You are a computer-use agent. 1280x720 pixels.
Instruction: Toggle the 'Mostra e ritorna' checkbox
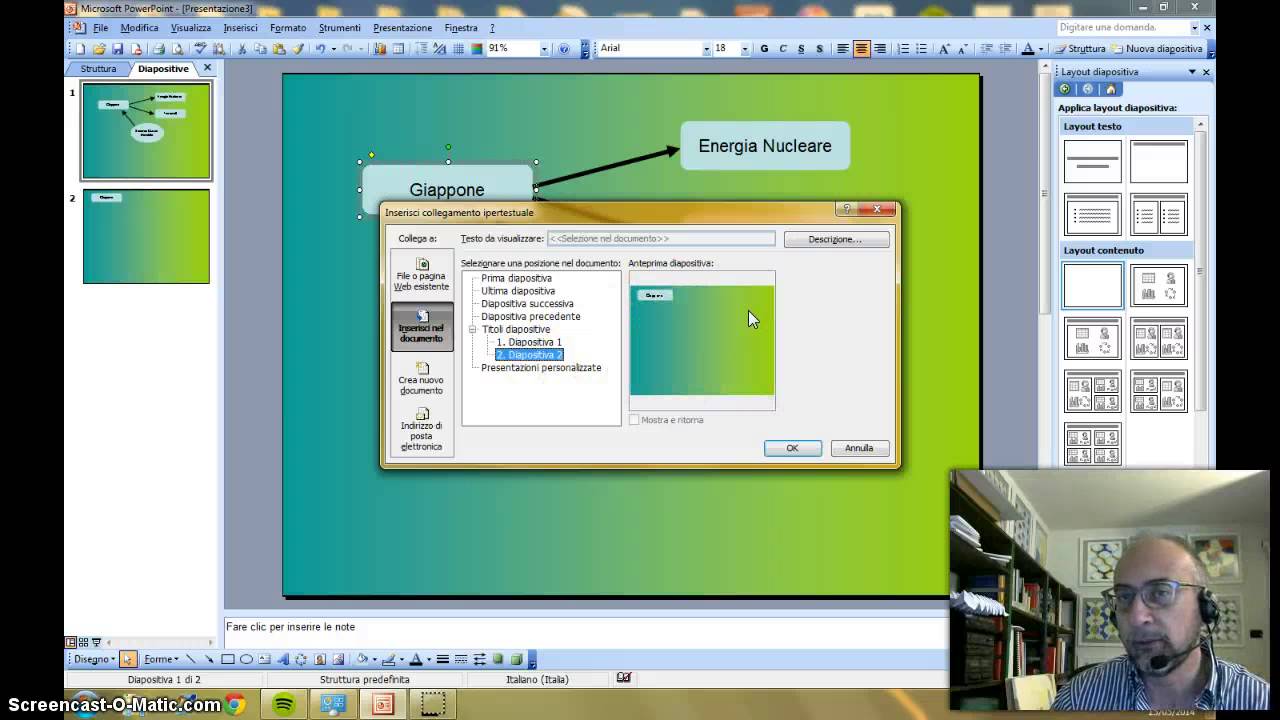click(634, 420)
